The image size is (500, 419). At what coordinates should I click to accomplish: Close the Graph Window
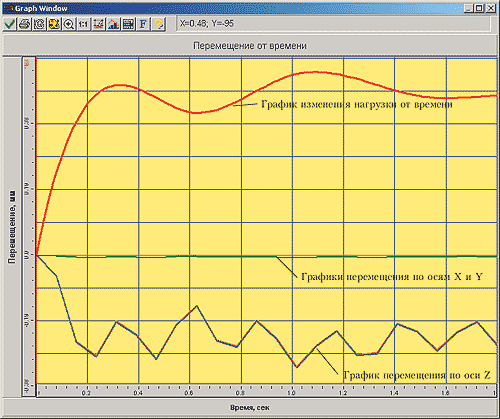[x=491, y=9]
